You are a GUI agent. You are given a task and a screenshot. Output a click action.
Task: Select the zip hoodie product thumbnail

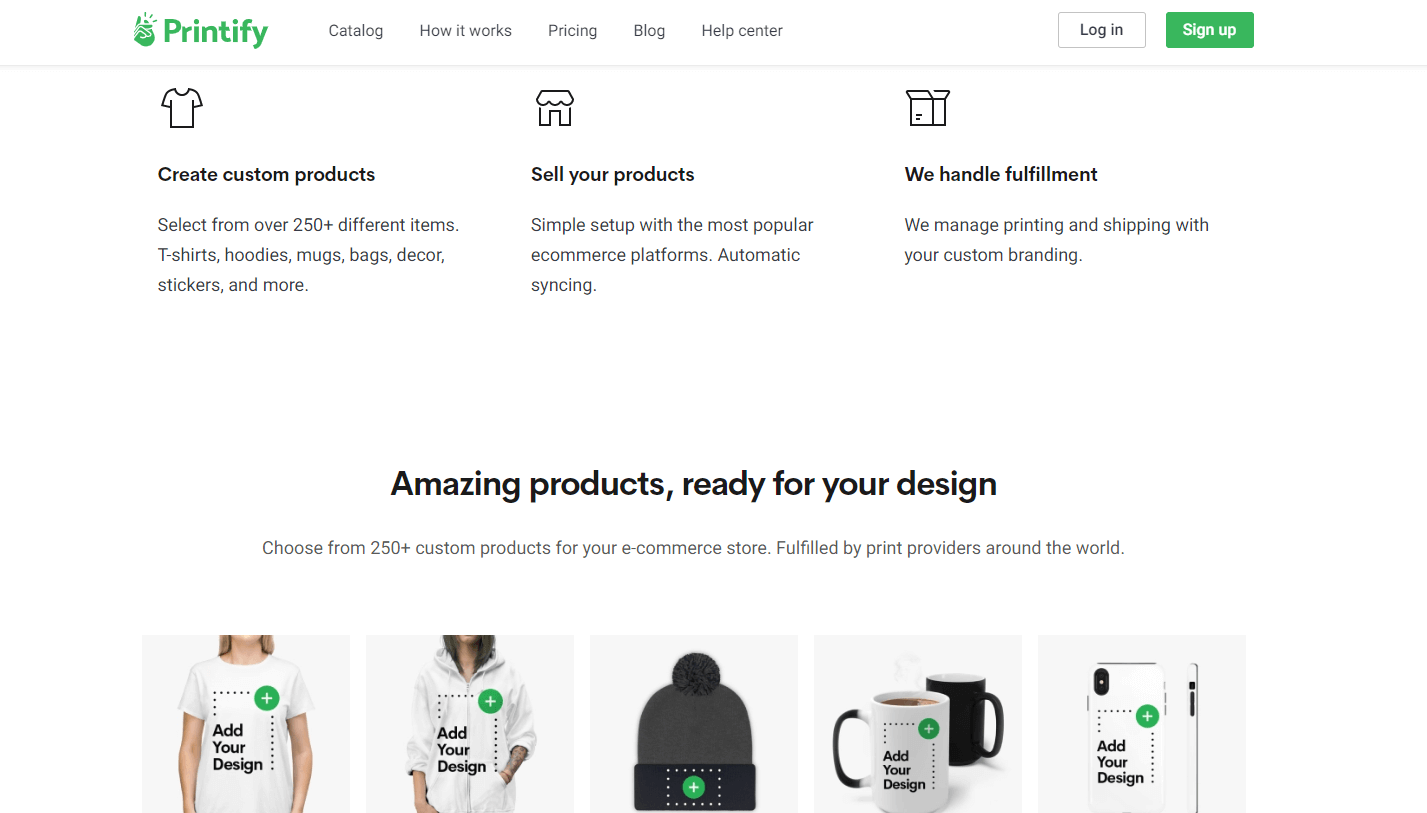coord(470,724)
